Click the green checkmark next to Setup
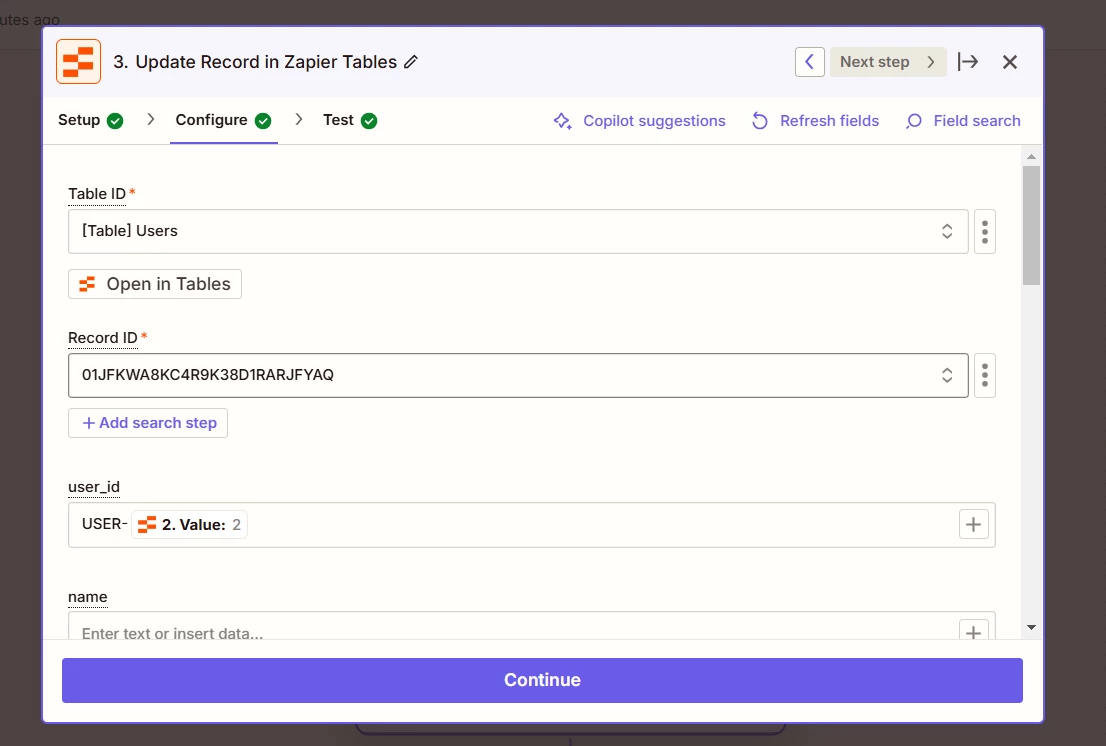 (115, 121)
